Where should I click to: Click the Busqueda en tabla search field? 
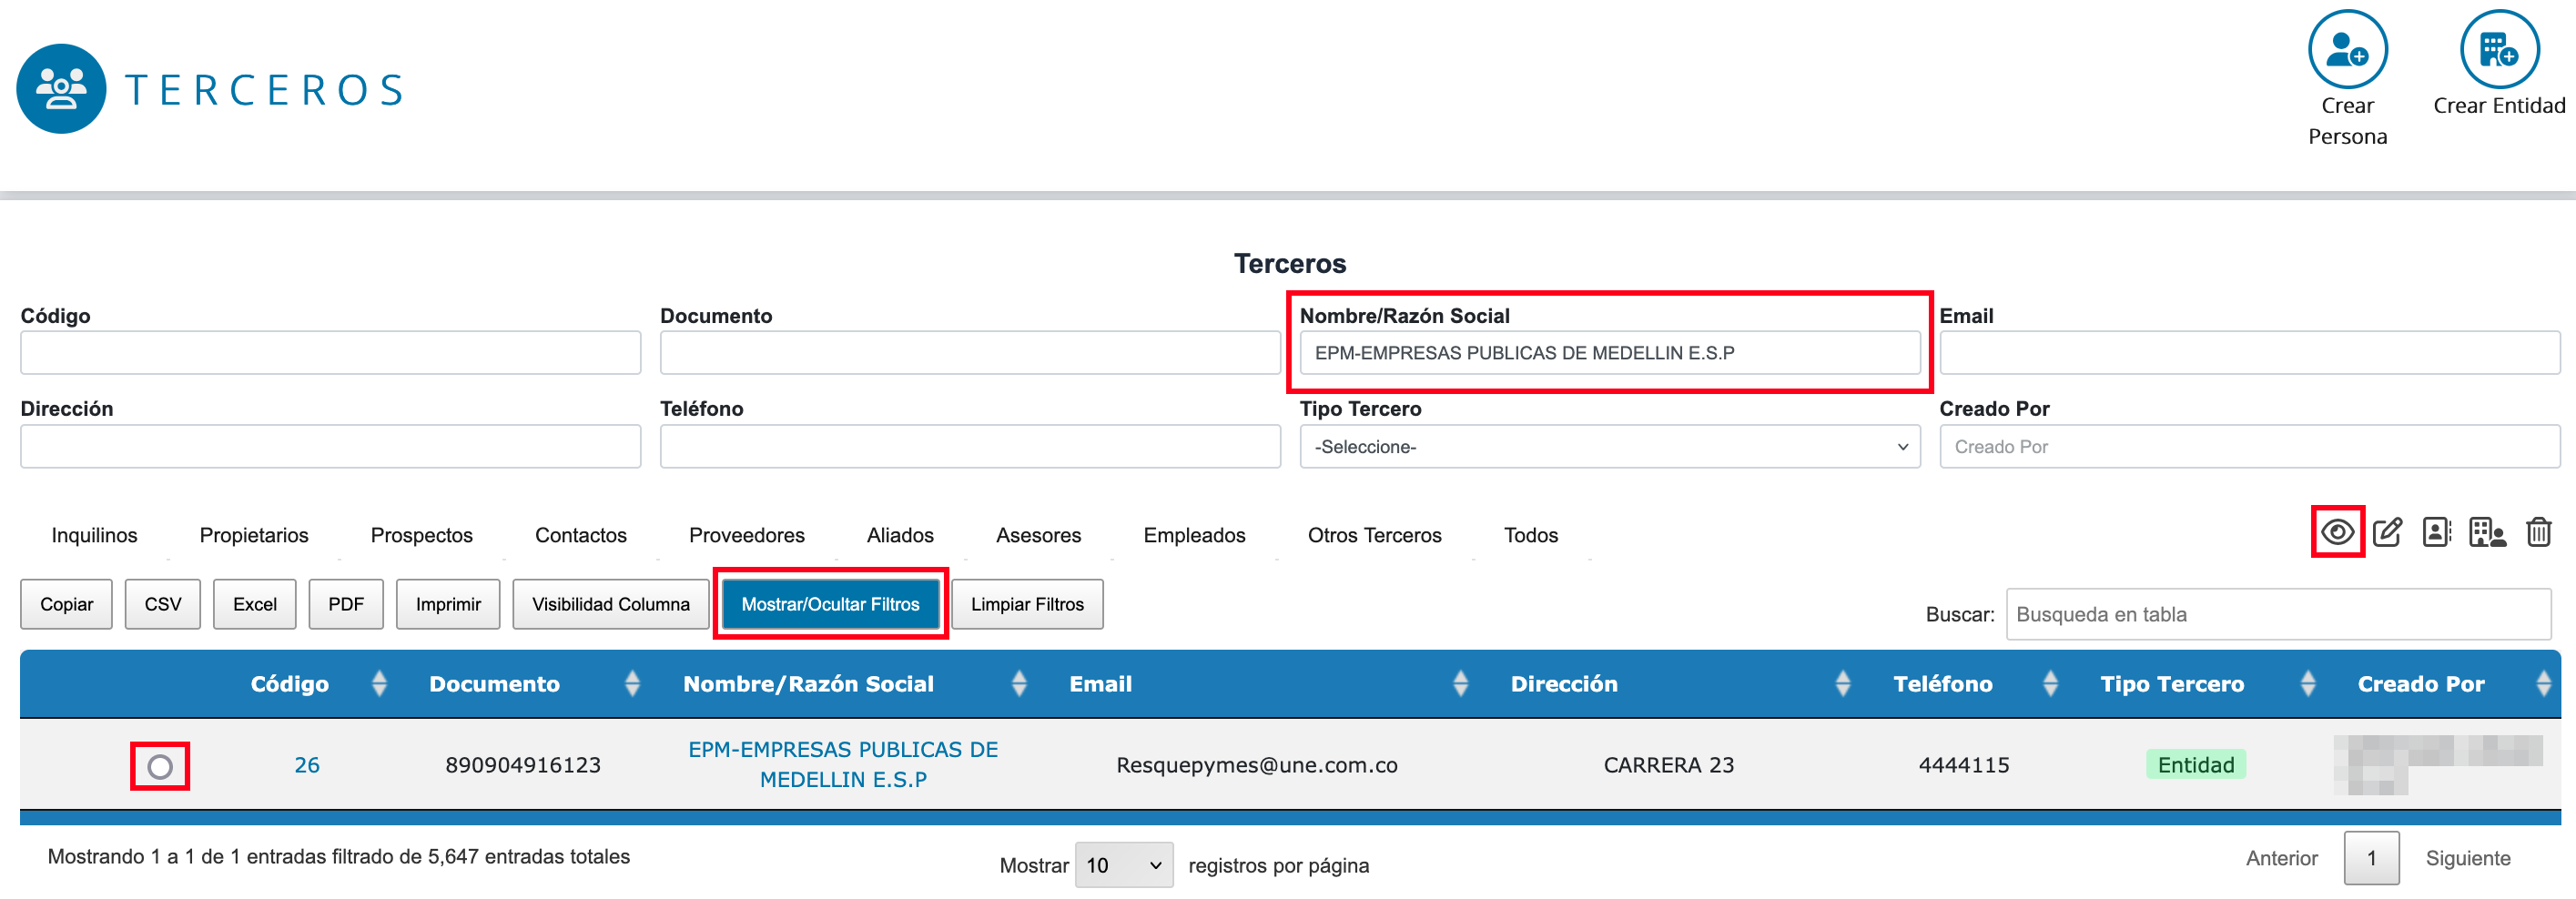click(2277, 614)
